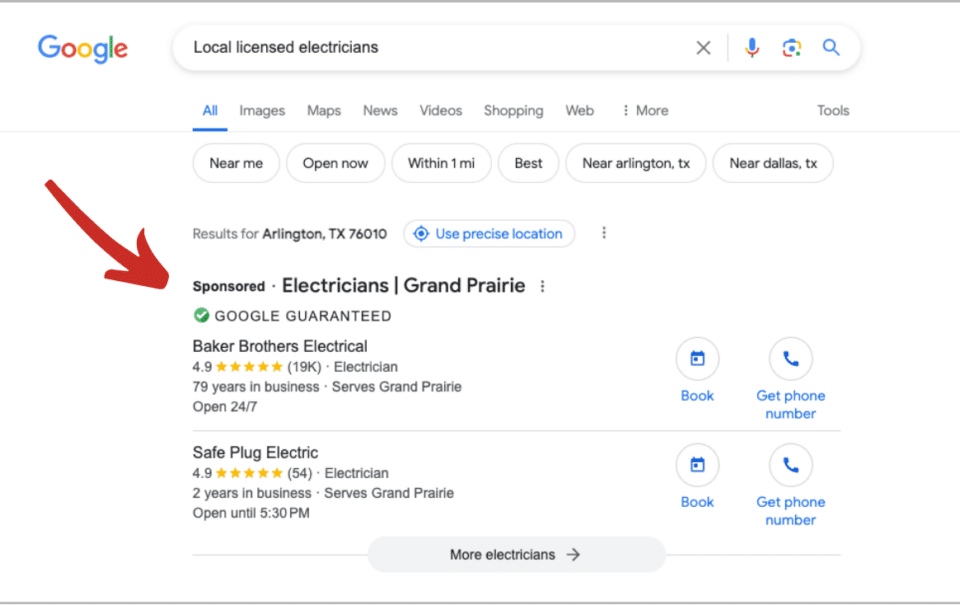Get phone number for Safe Plug Electric
The width and height of the screenshot is (960, 605).
pyautogui.click(x=790, y=465)
